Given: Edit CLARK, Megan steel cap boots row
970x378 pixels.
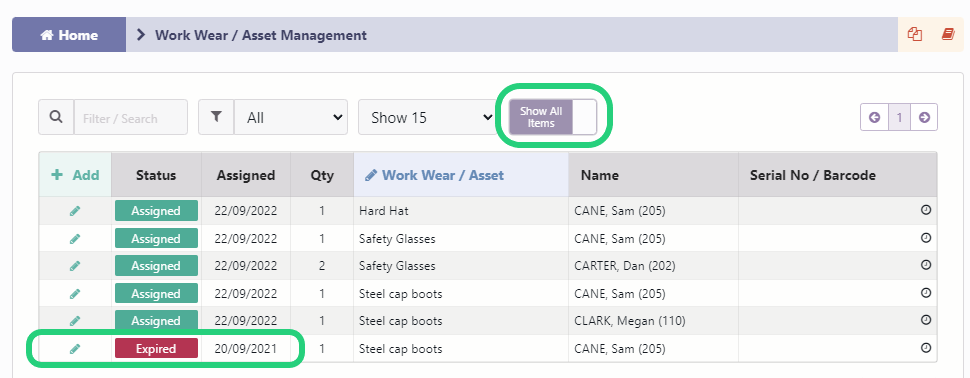Looking at the screenshot, I should coord(75,321).
